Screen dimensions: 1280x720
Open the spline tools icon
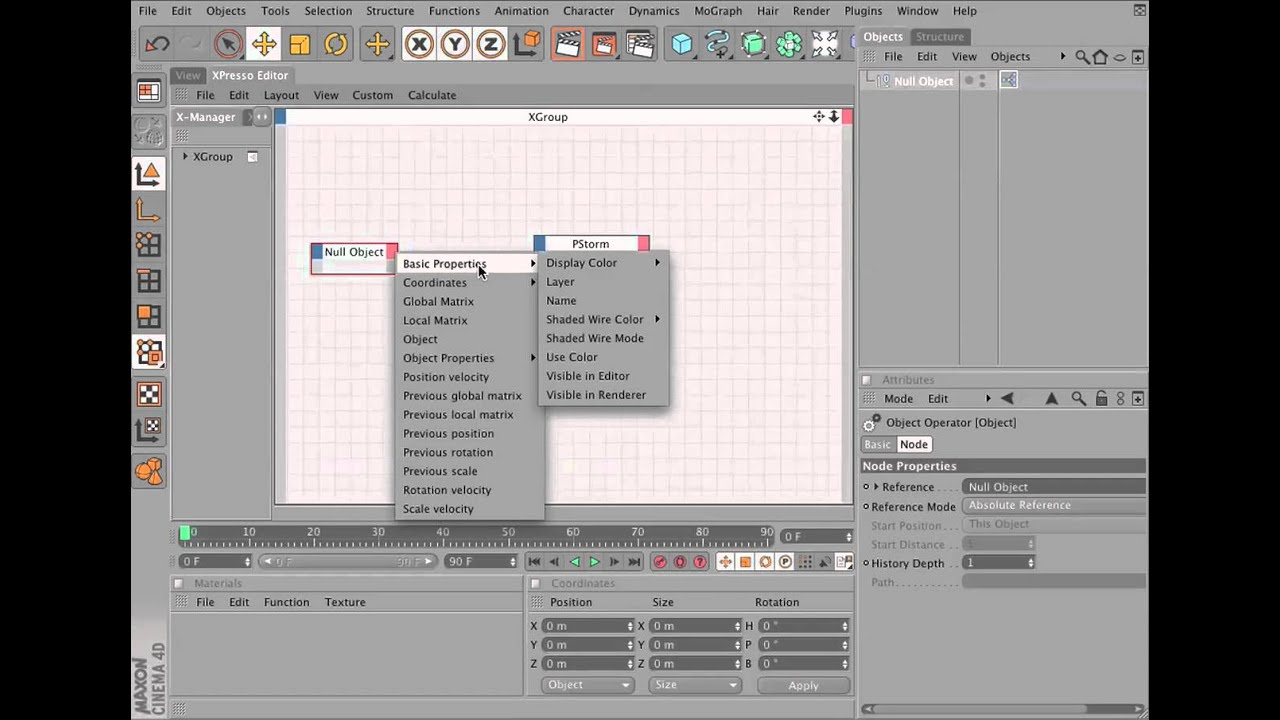(718, 44)
